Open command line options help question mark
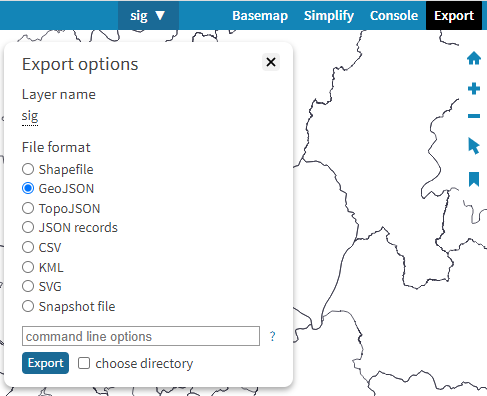 (x=273, y=336)
